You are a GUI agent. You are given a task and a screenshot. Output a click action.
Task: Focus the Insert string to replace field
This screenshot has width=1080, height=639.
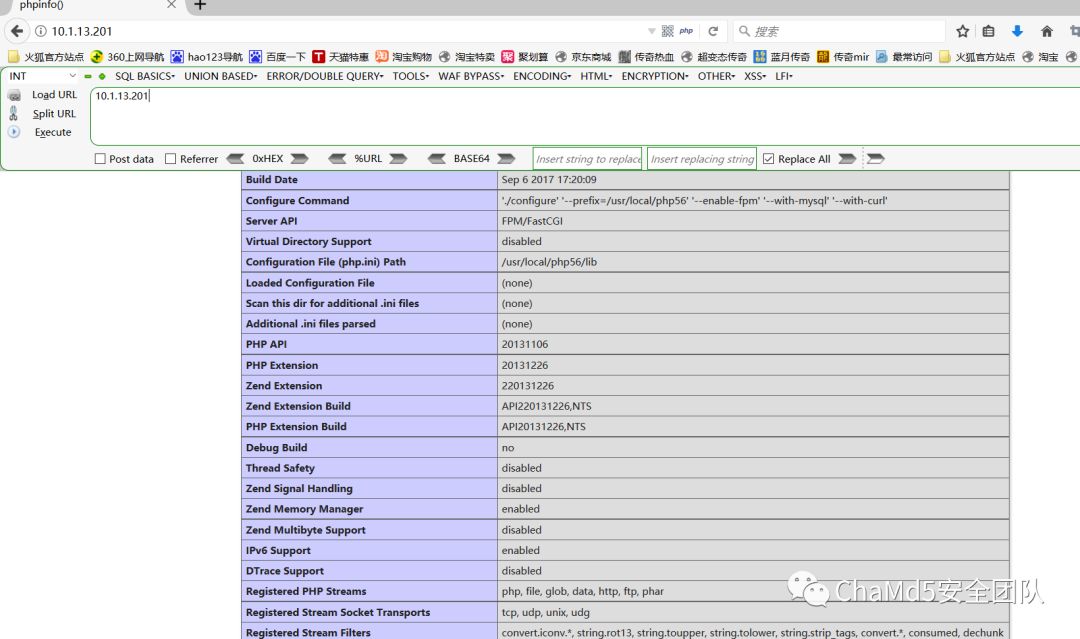point(588,158)
